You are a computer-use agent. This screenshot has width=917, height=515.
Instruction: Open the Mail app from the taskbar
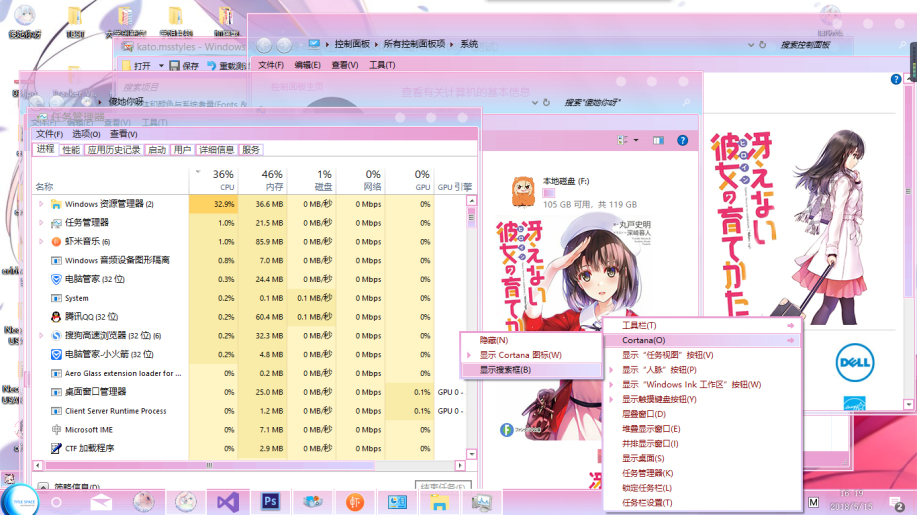[x=101, y=502]
